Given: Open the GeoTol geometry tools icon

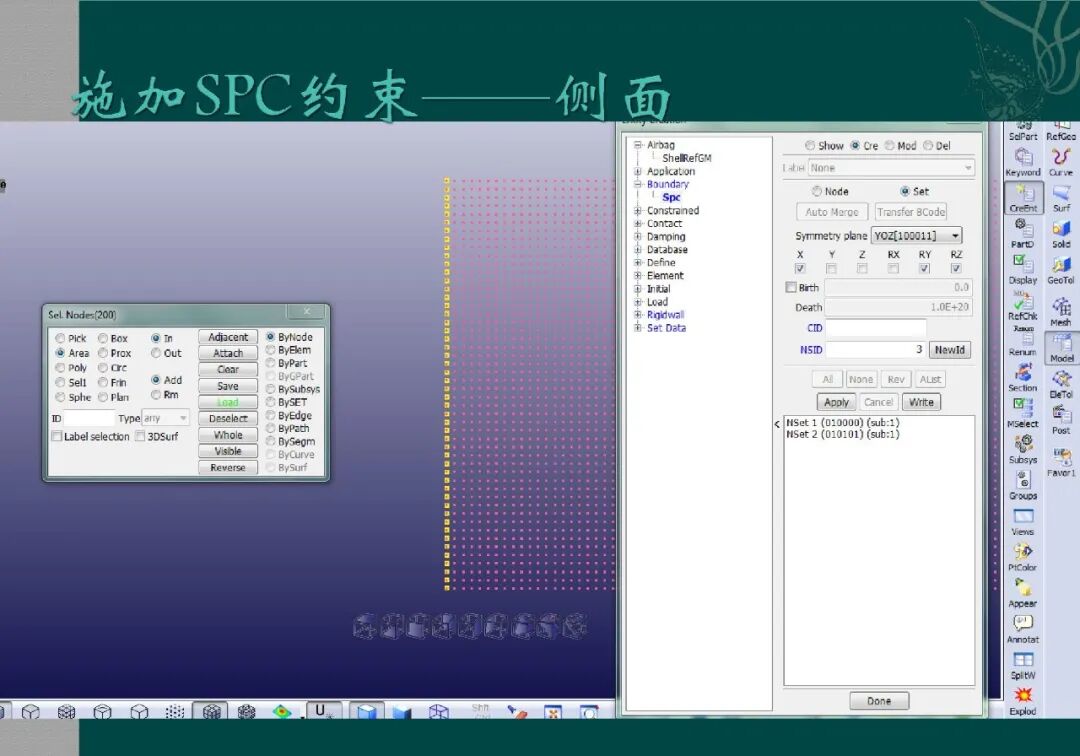Looking at the screenshot, I should (1061, 270).
